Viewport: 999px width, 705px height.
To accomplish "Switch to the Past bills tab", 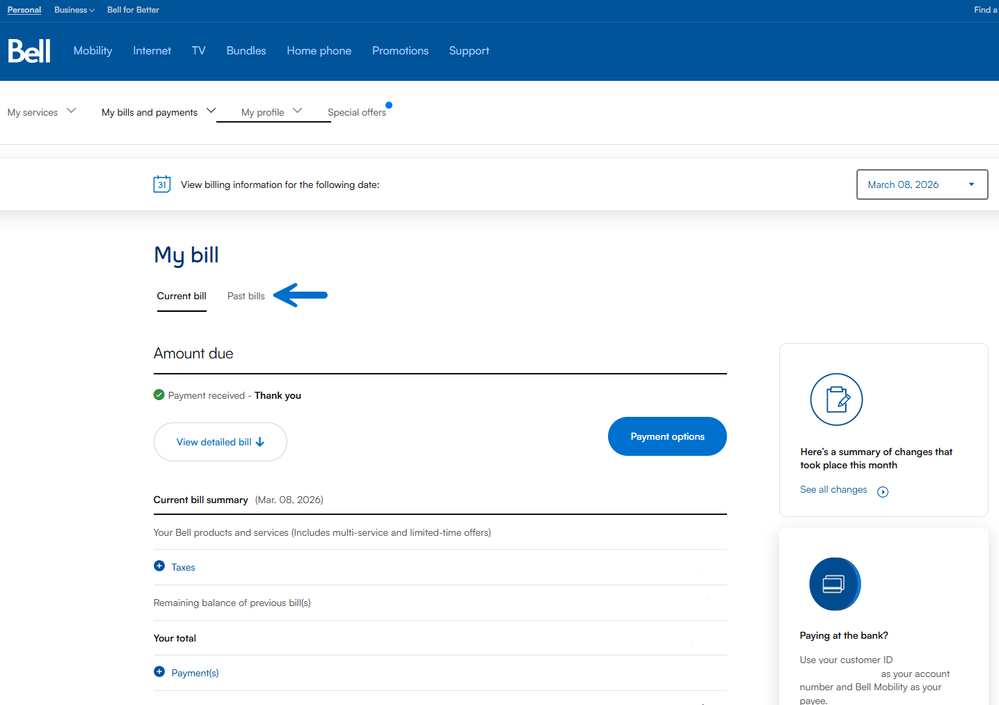I will (x=246, y=296).
